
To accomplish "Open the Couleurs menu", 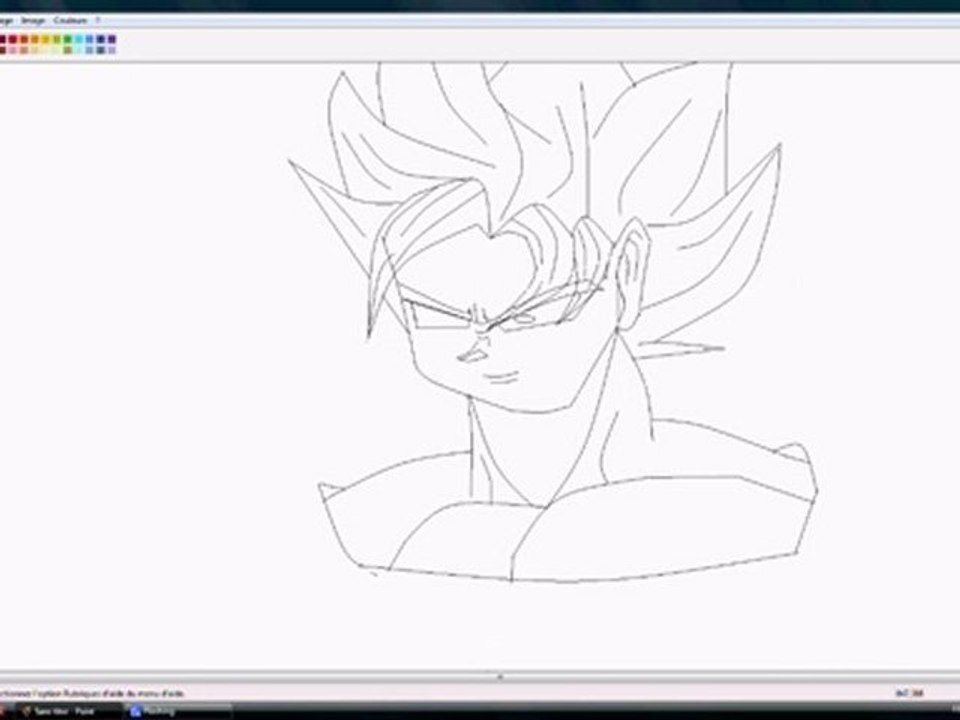I will click(70, 20).
